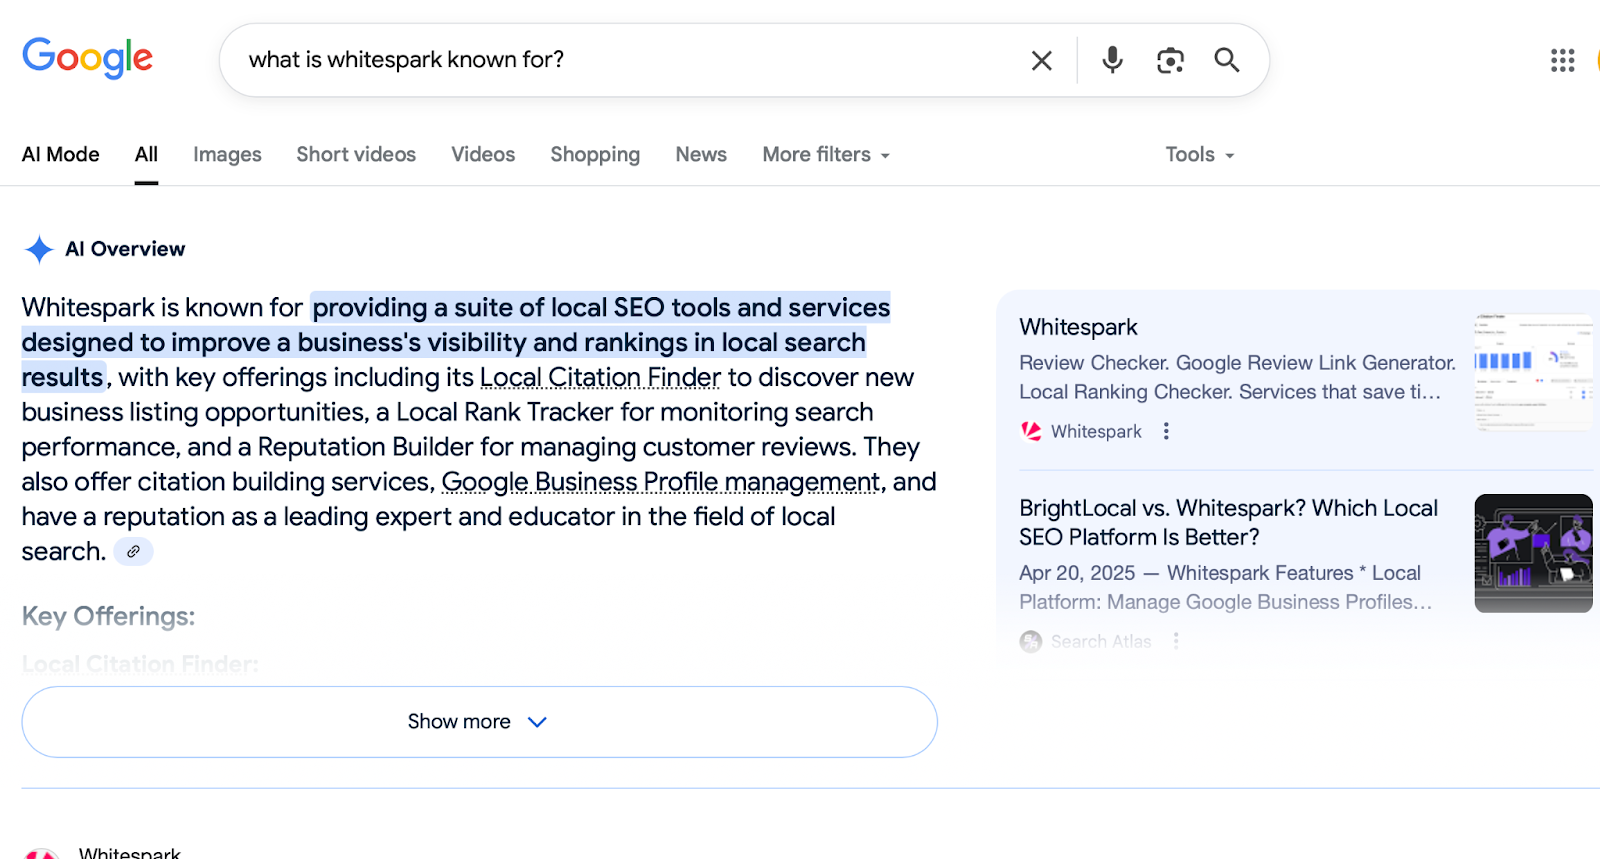This screenshot has width=1600, height=859.
Task: View the News tab
Action: [701, 154]
